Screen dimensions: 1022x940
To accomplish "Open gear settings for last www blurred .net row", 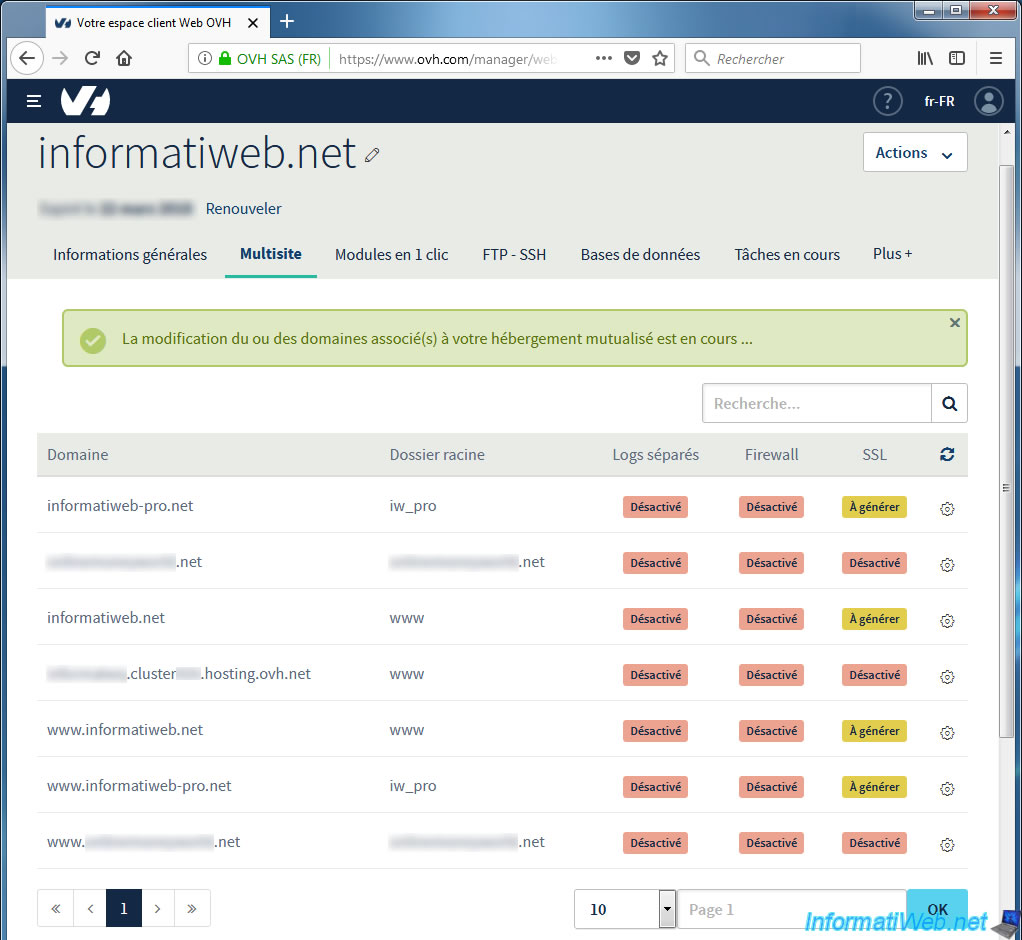I will pos(947,845).
